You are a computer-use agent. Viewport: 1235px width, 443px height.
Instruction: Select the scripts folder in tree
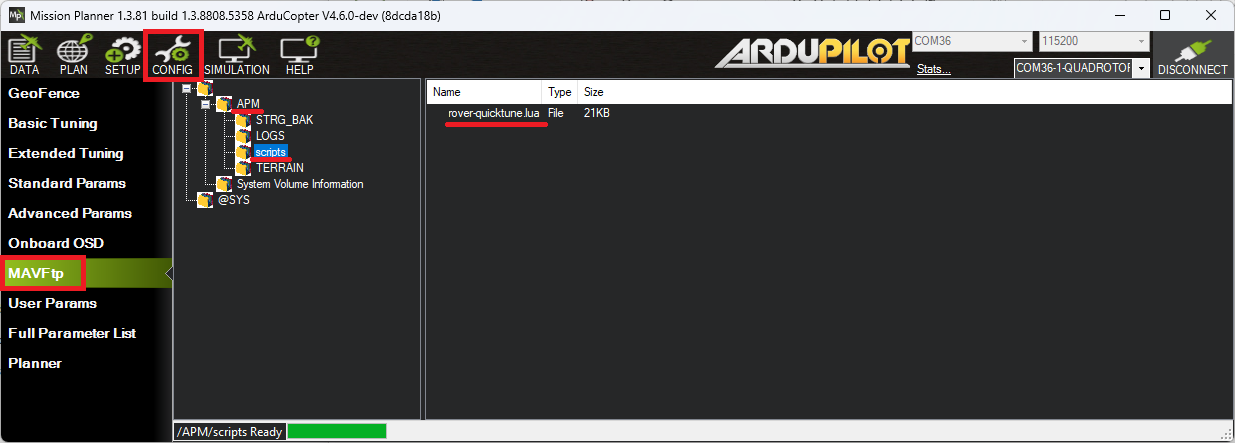(271, 152)
